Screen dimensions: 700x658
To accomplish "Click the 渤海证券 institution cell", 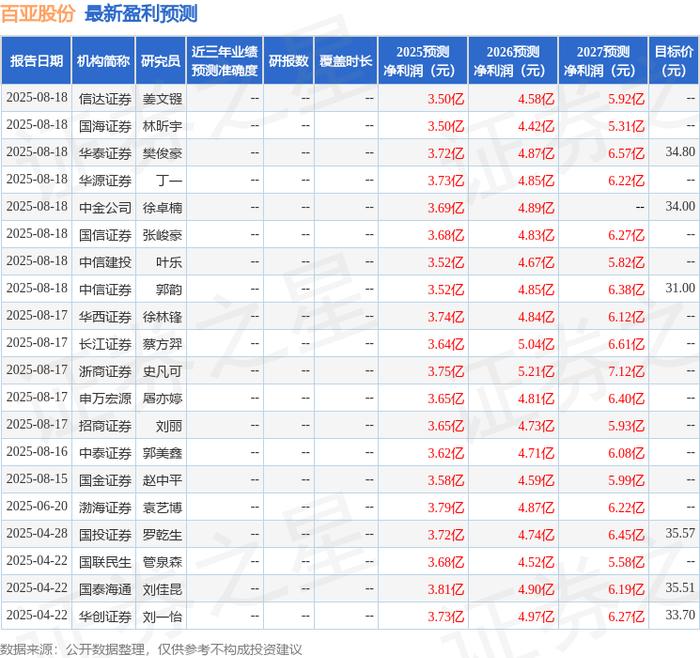I will tap(105, 507).
